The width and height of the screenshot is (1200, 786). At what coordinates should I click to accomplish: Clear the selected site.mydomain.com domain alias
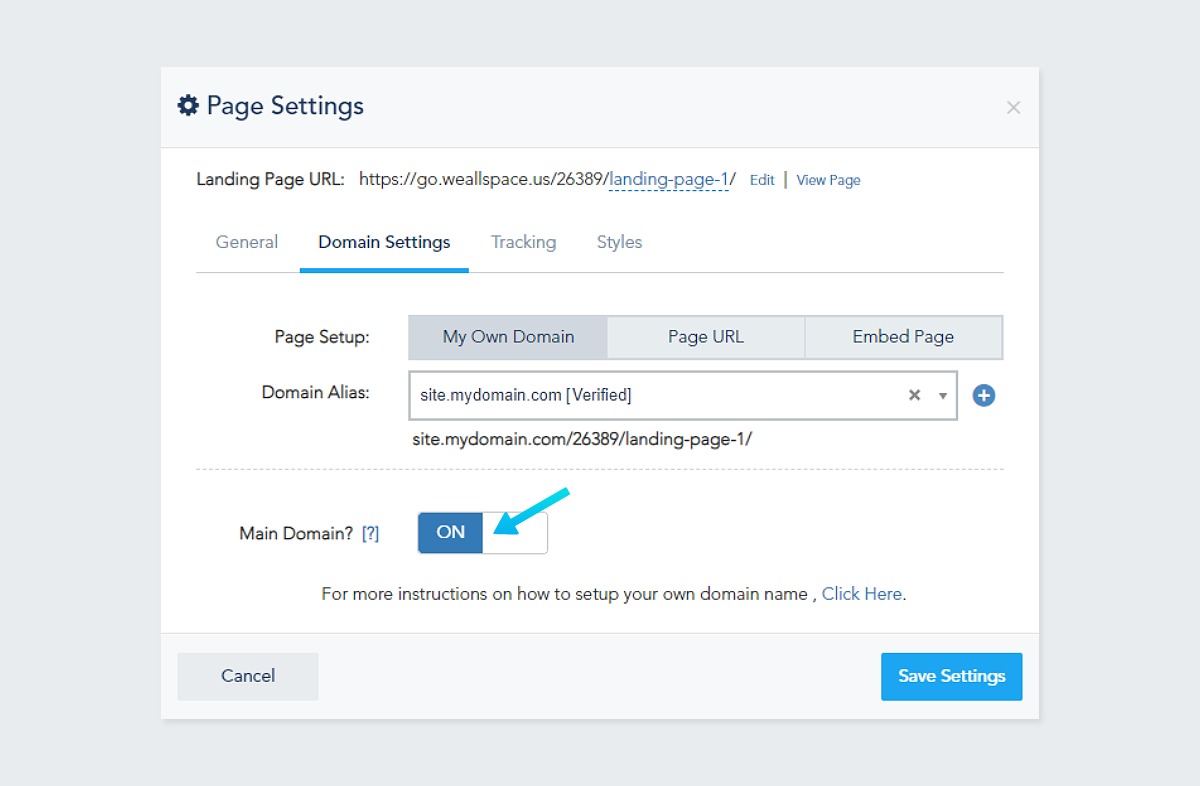(914, 395)
